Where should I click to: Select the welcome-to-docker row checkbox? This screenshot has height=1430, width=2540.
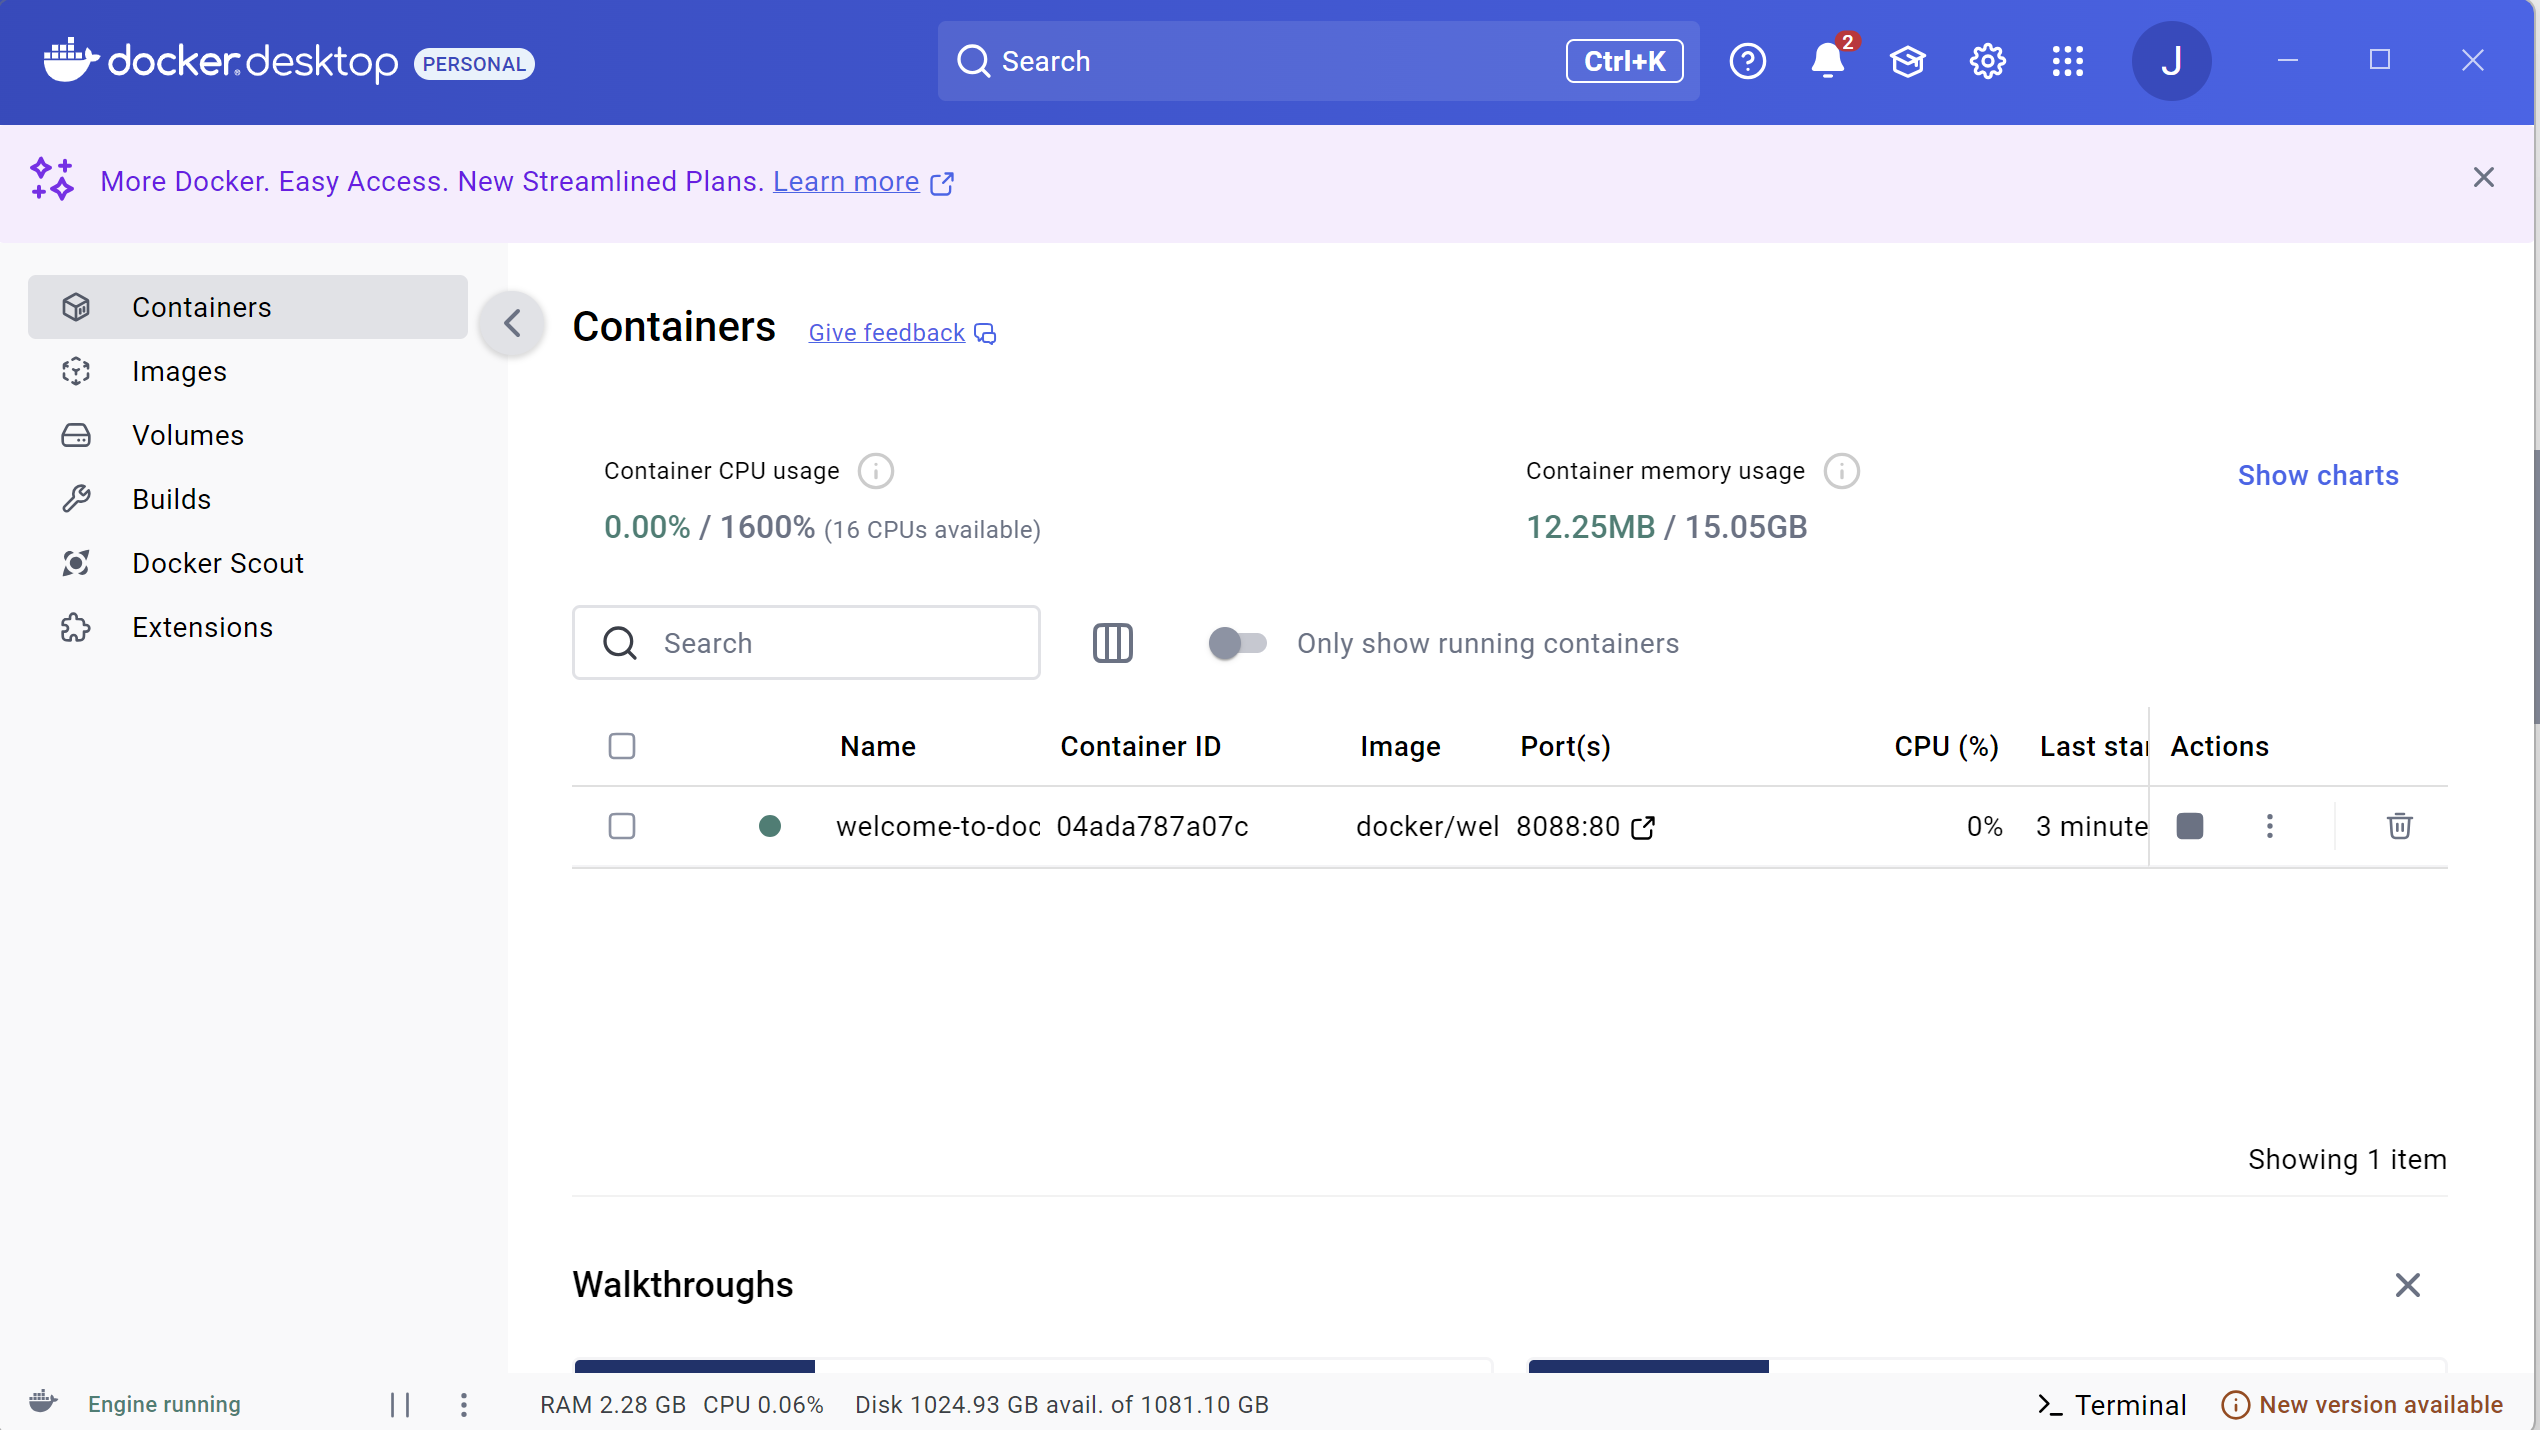tap(622, 826)
